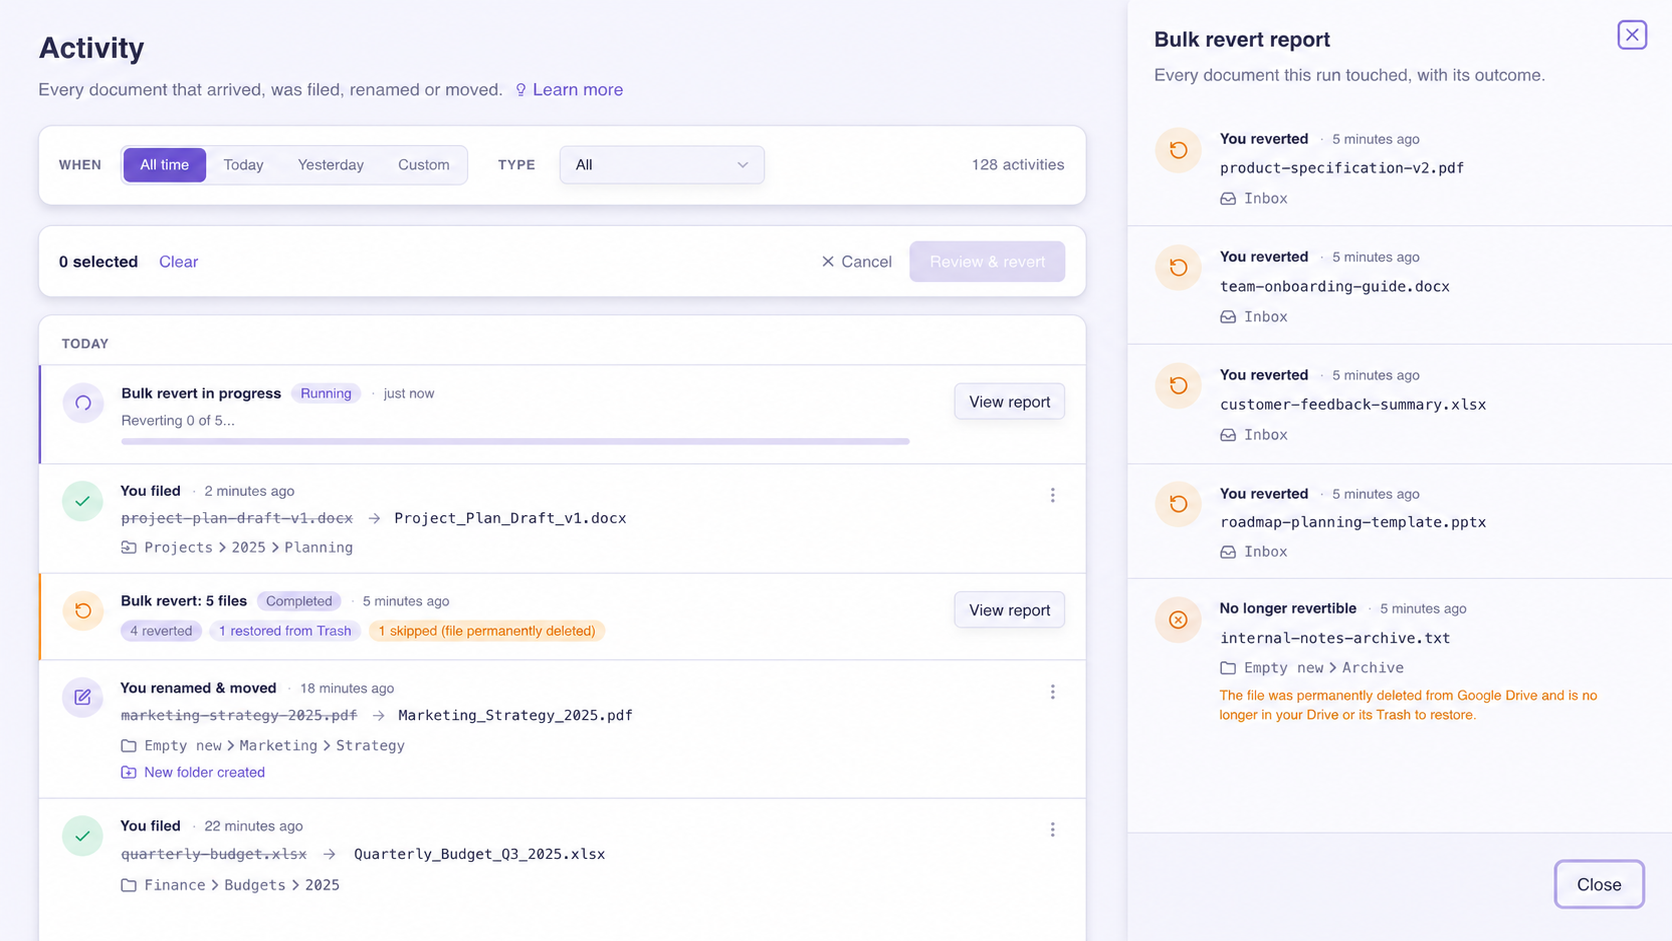The height and width of the screenshot is (941, 1672).
Task: Click roadmap-planning-template.pptx in the report
Action: pyautogui.click(x=1353, y=522)
